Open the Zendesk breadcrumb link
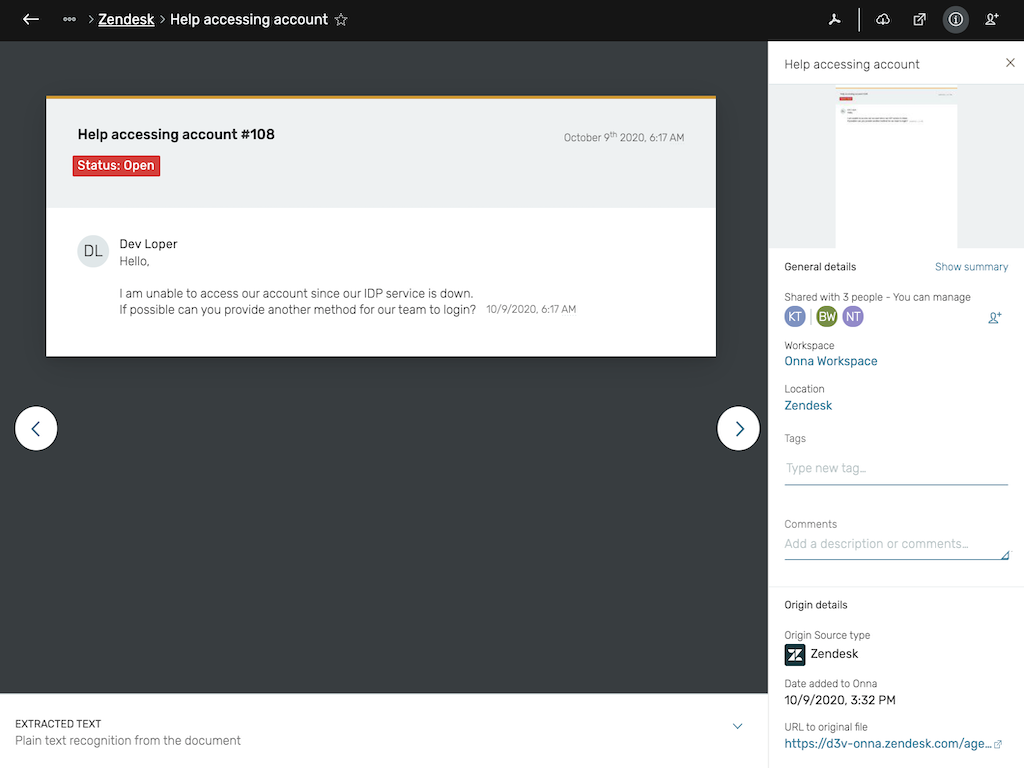This screenshot has height=768, width=1024. pyautogui.click(x=126, y=19)
